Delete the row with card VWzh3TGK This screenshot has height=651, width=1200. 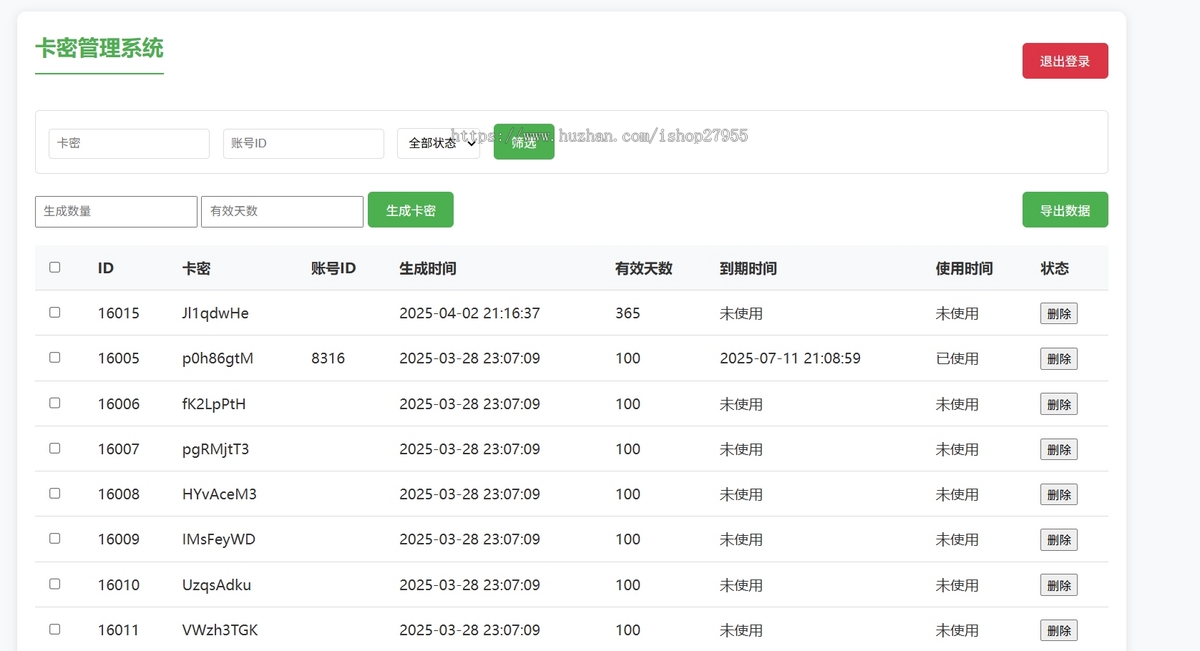tap(1059, 630)
